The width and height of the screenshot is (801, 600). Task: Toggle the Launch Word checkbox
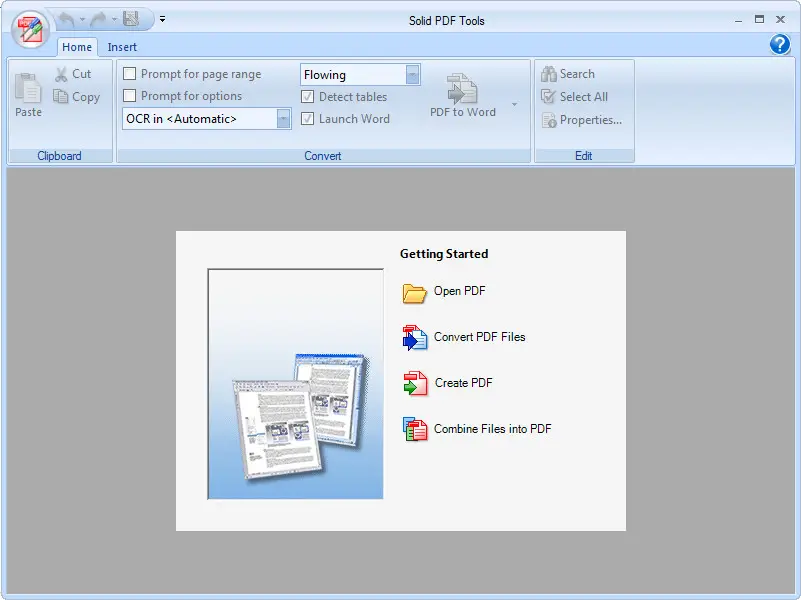click(x=308, y=119)
